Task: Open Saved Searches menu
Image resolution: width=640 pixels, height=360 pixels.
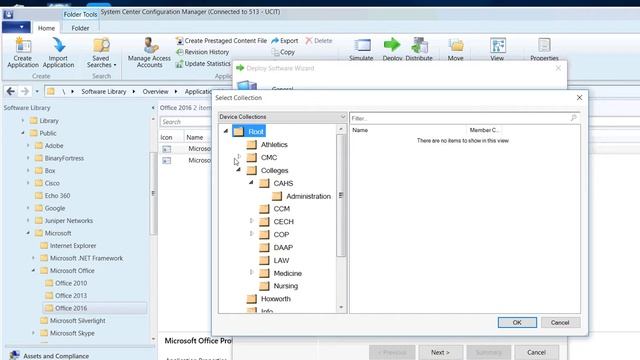Action: point(101,52)
